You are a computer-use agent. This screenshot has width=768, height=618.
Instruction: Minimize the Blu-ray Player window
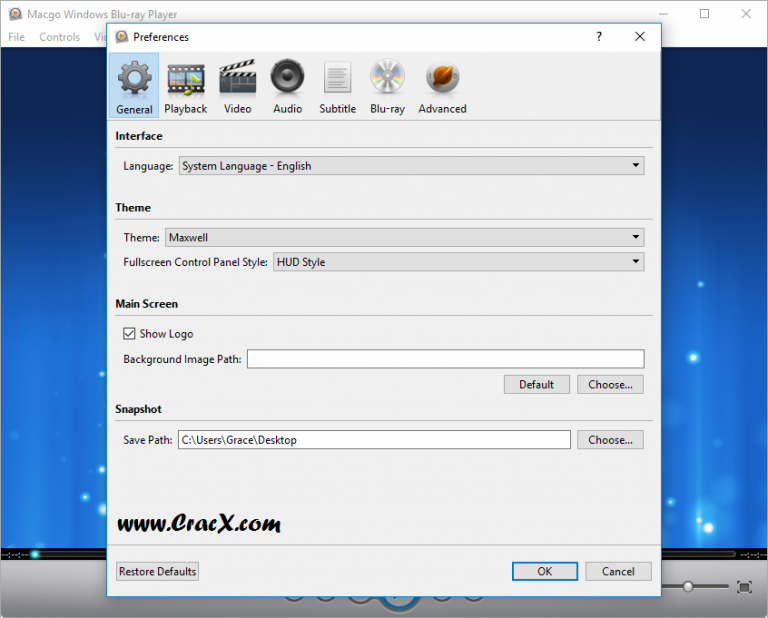tap(663, 14)
